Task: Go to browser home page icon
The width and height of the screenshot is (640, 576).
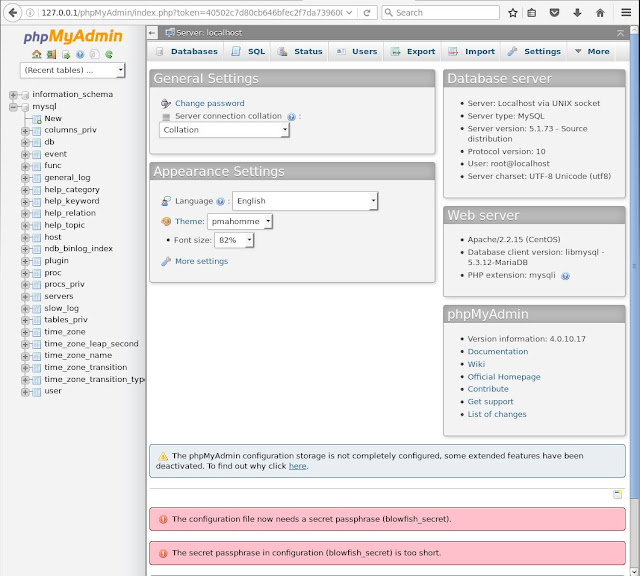Action: pos(600,13)
